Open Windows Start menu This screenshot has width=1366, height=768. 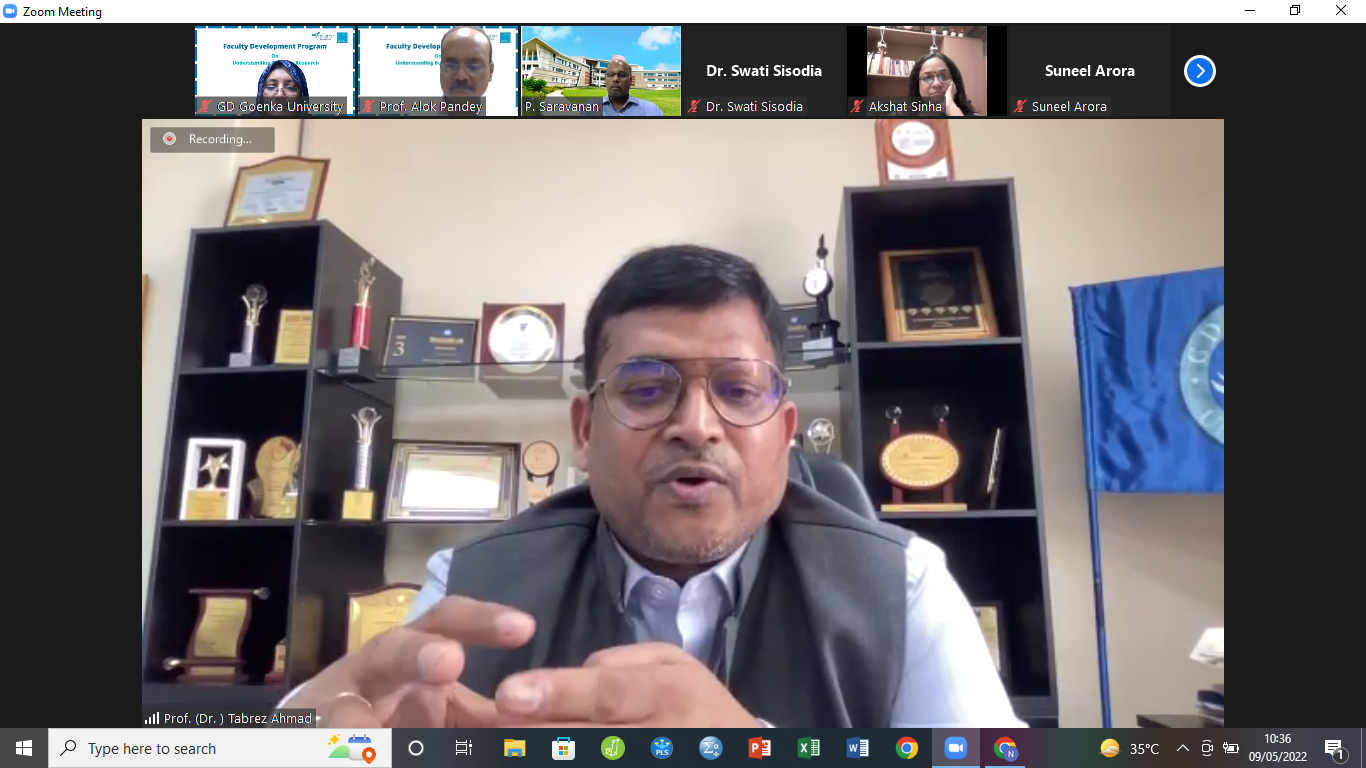[x=24, y=748]
